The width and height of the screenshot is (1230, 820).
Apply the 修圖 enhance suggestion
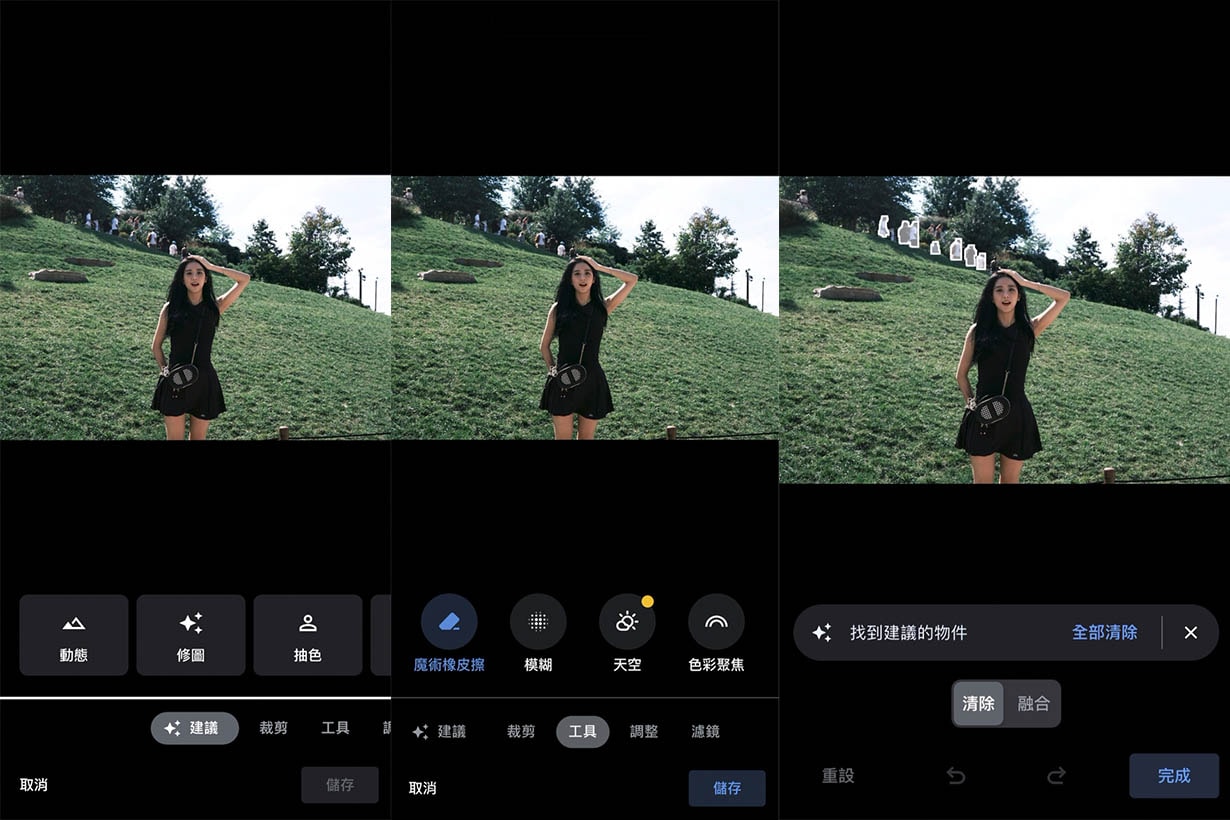pos(190,635)
